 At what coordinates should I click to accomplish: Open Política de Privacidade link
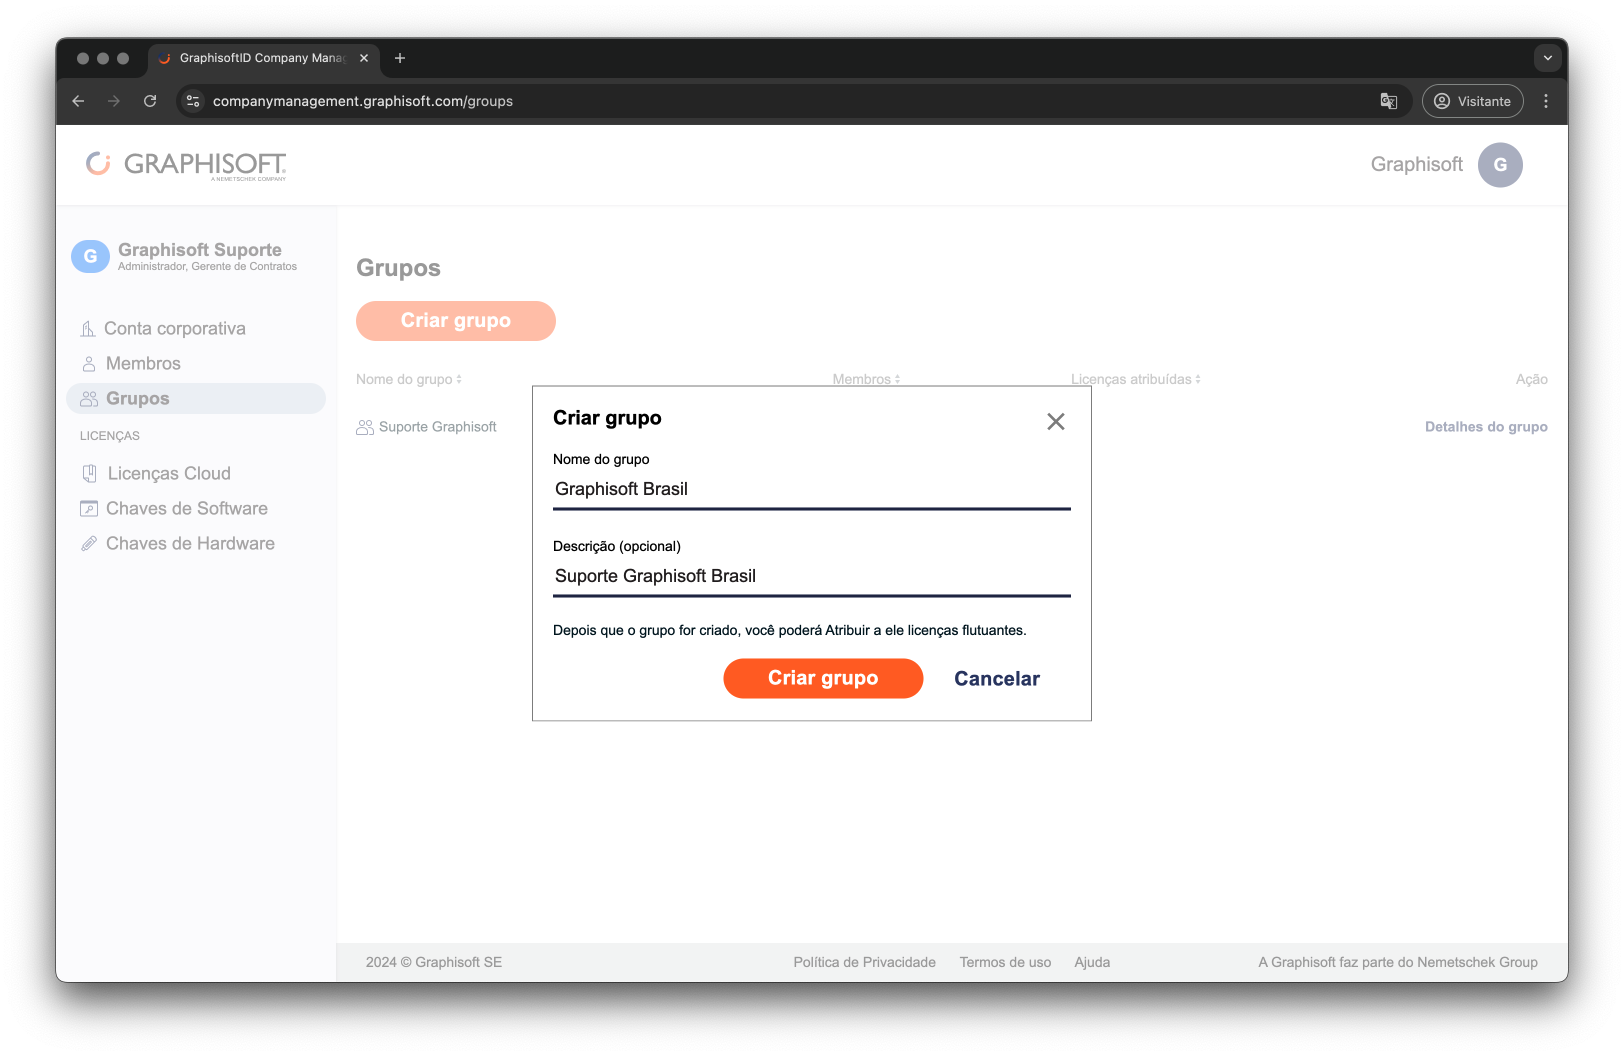[x=865, y=963]
